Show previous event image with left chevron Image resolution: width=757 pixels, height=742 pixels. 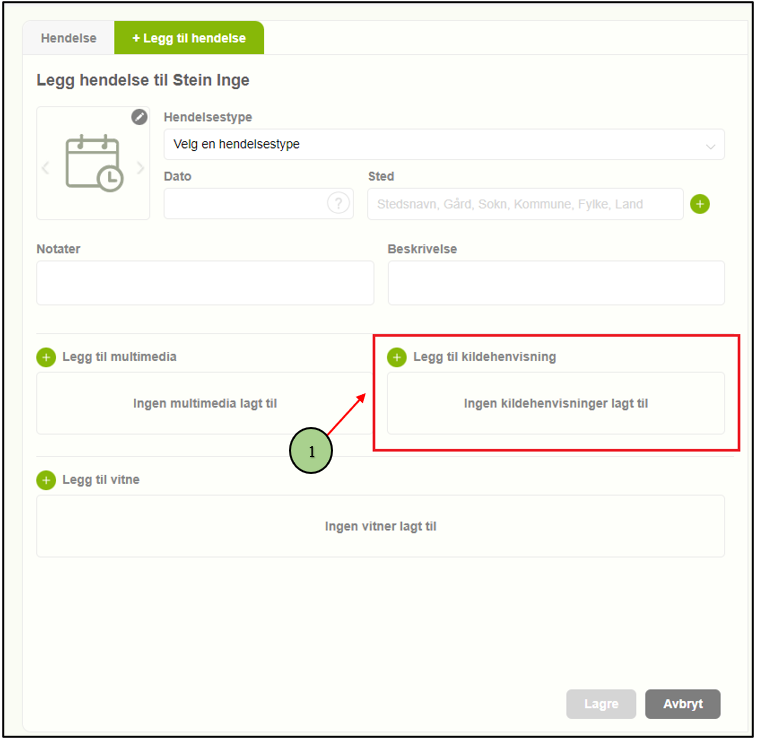coord(46,168)
